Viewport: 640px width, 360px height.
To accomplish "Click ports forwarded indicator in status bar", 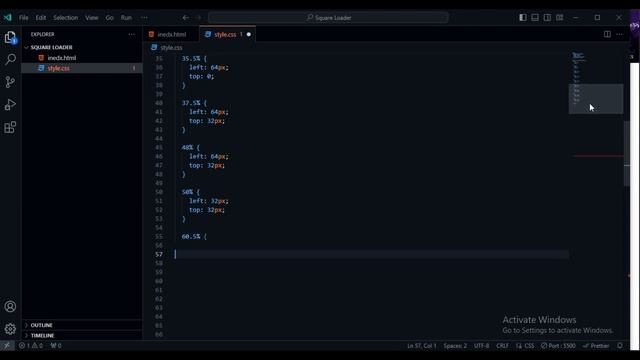I will 56,346.
